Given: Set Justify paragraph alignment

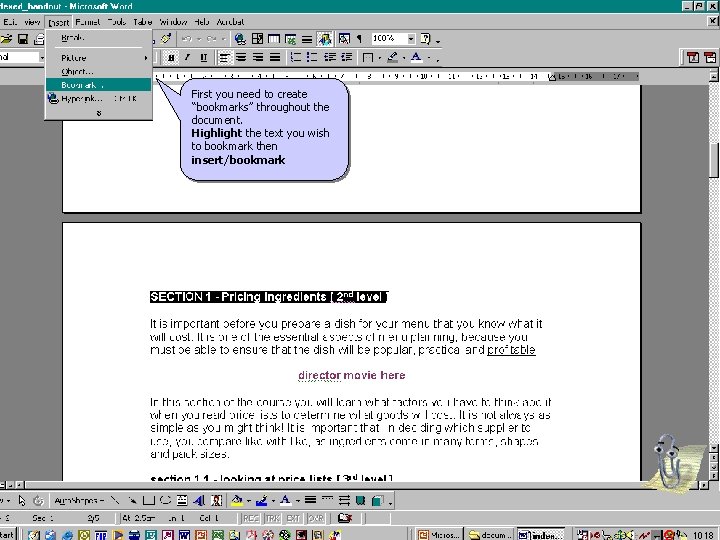Looking at the screenshot, I should (275, 57).
